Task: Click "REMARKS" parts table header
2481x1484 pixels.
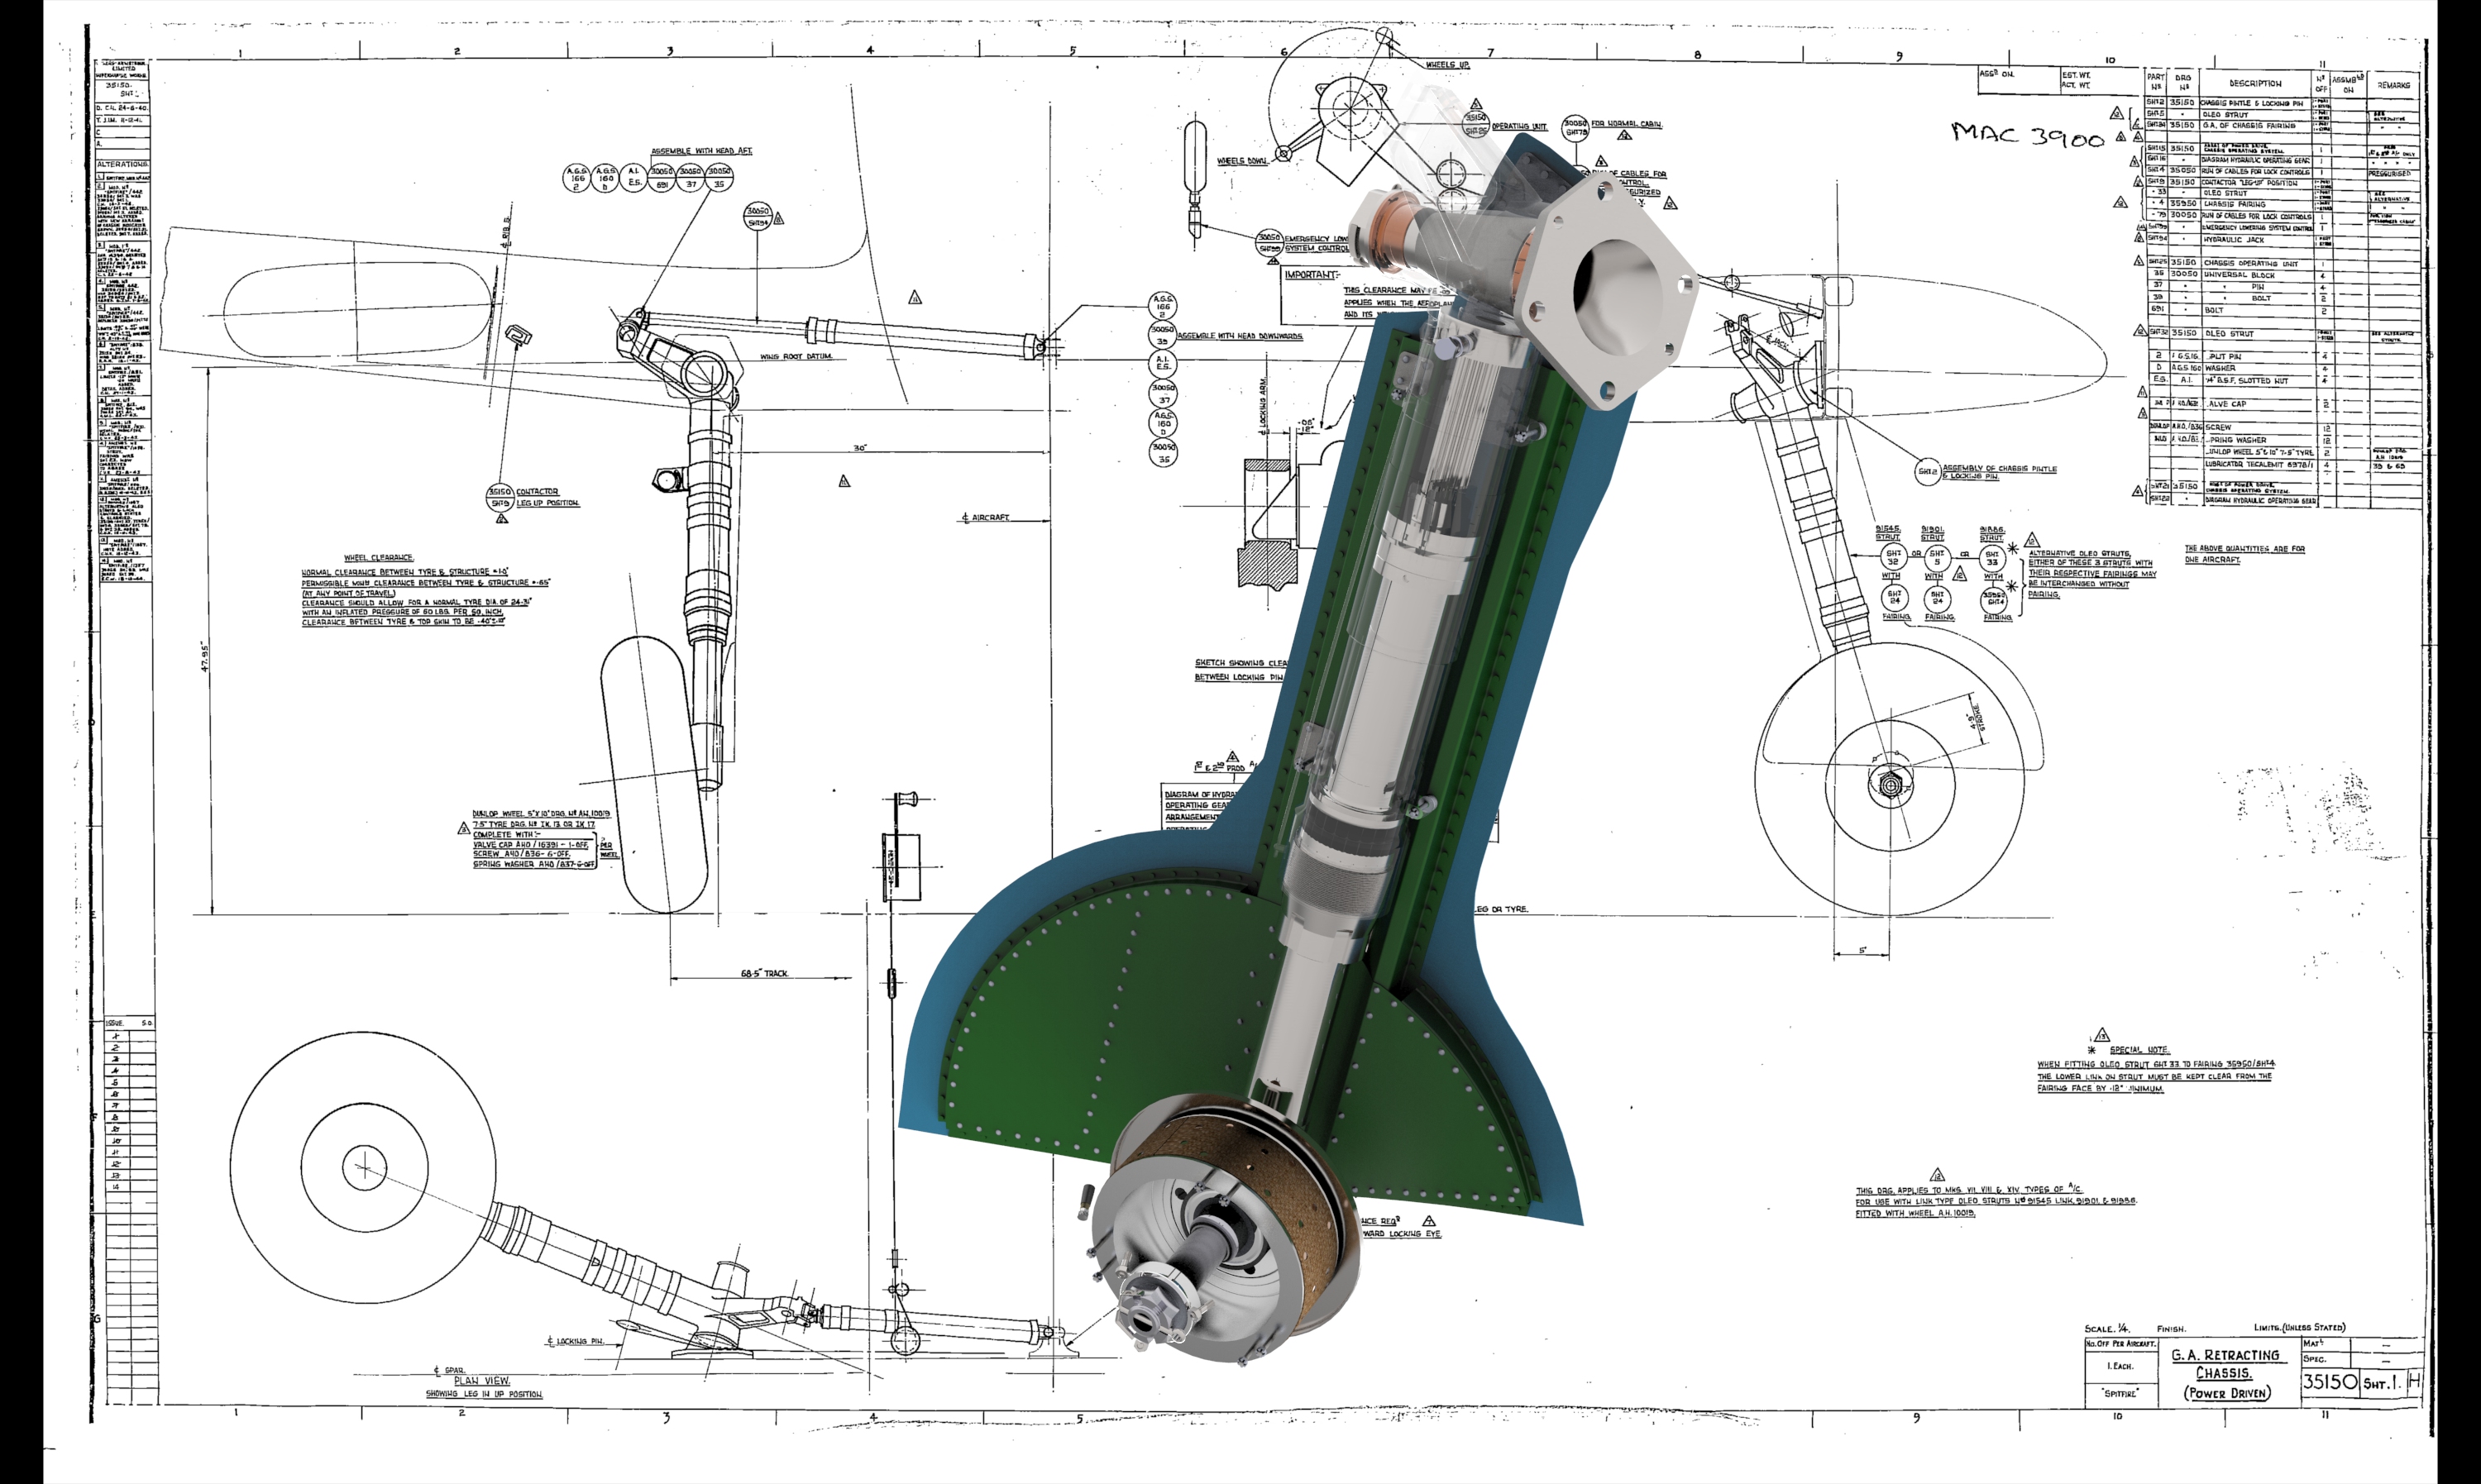Action: tap(2393, 85)
